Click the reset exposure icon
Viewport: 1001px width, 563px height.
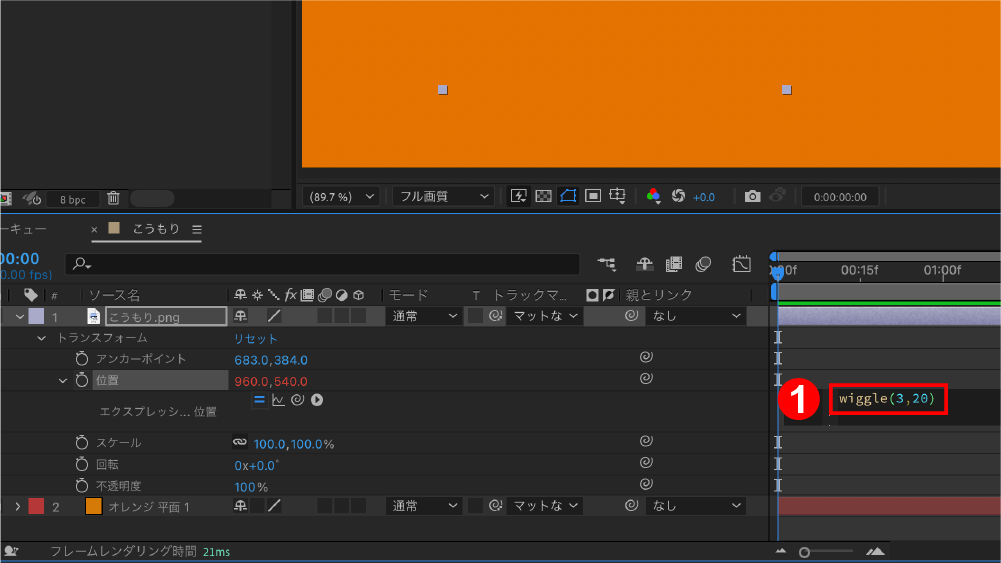click(x=678, y=196)
